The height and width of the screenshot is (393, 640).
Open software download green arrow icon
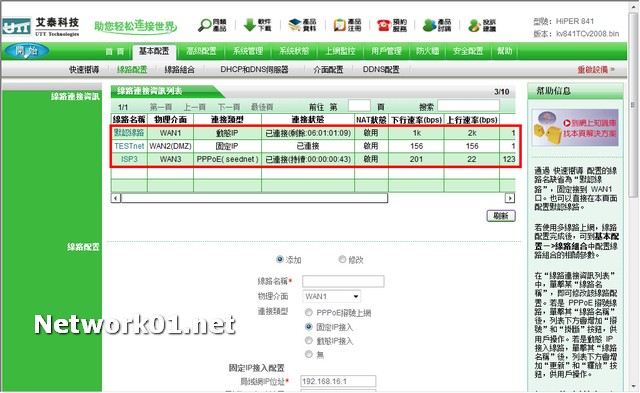click(249, 25)
